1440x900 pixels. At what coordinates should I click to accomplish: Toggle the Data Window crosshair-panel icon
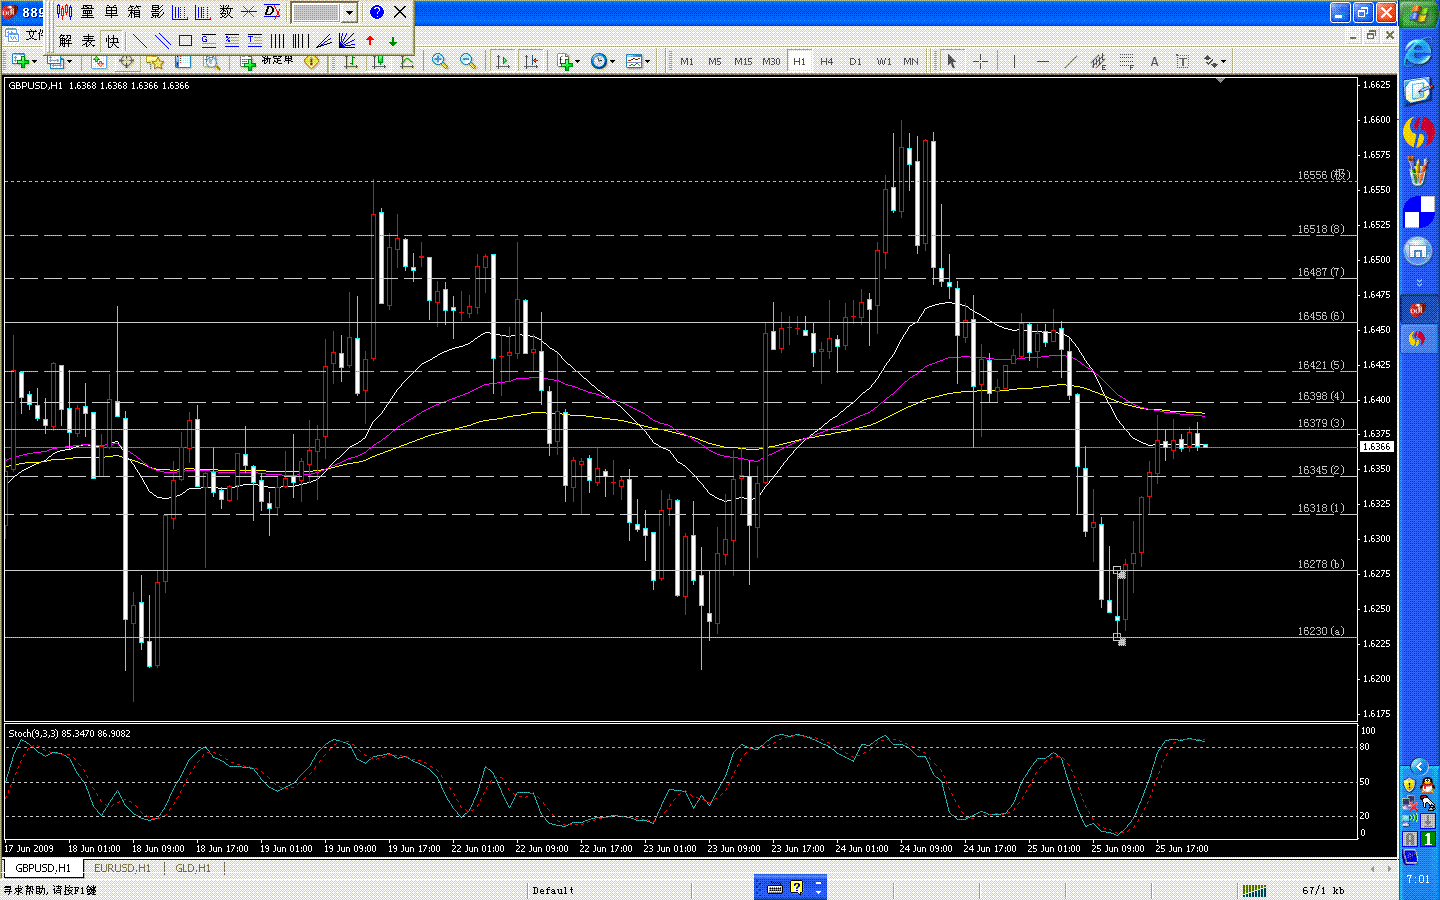point(126,61)
